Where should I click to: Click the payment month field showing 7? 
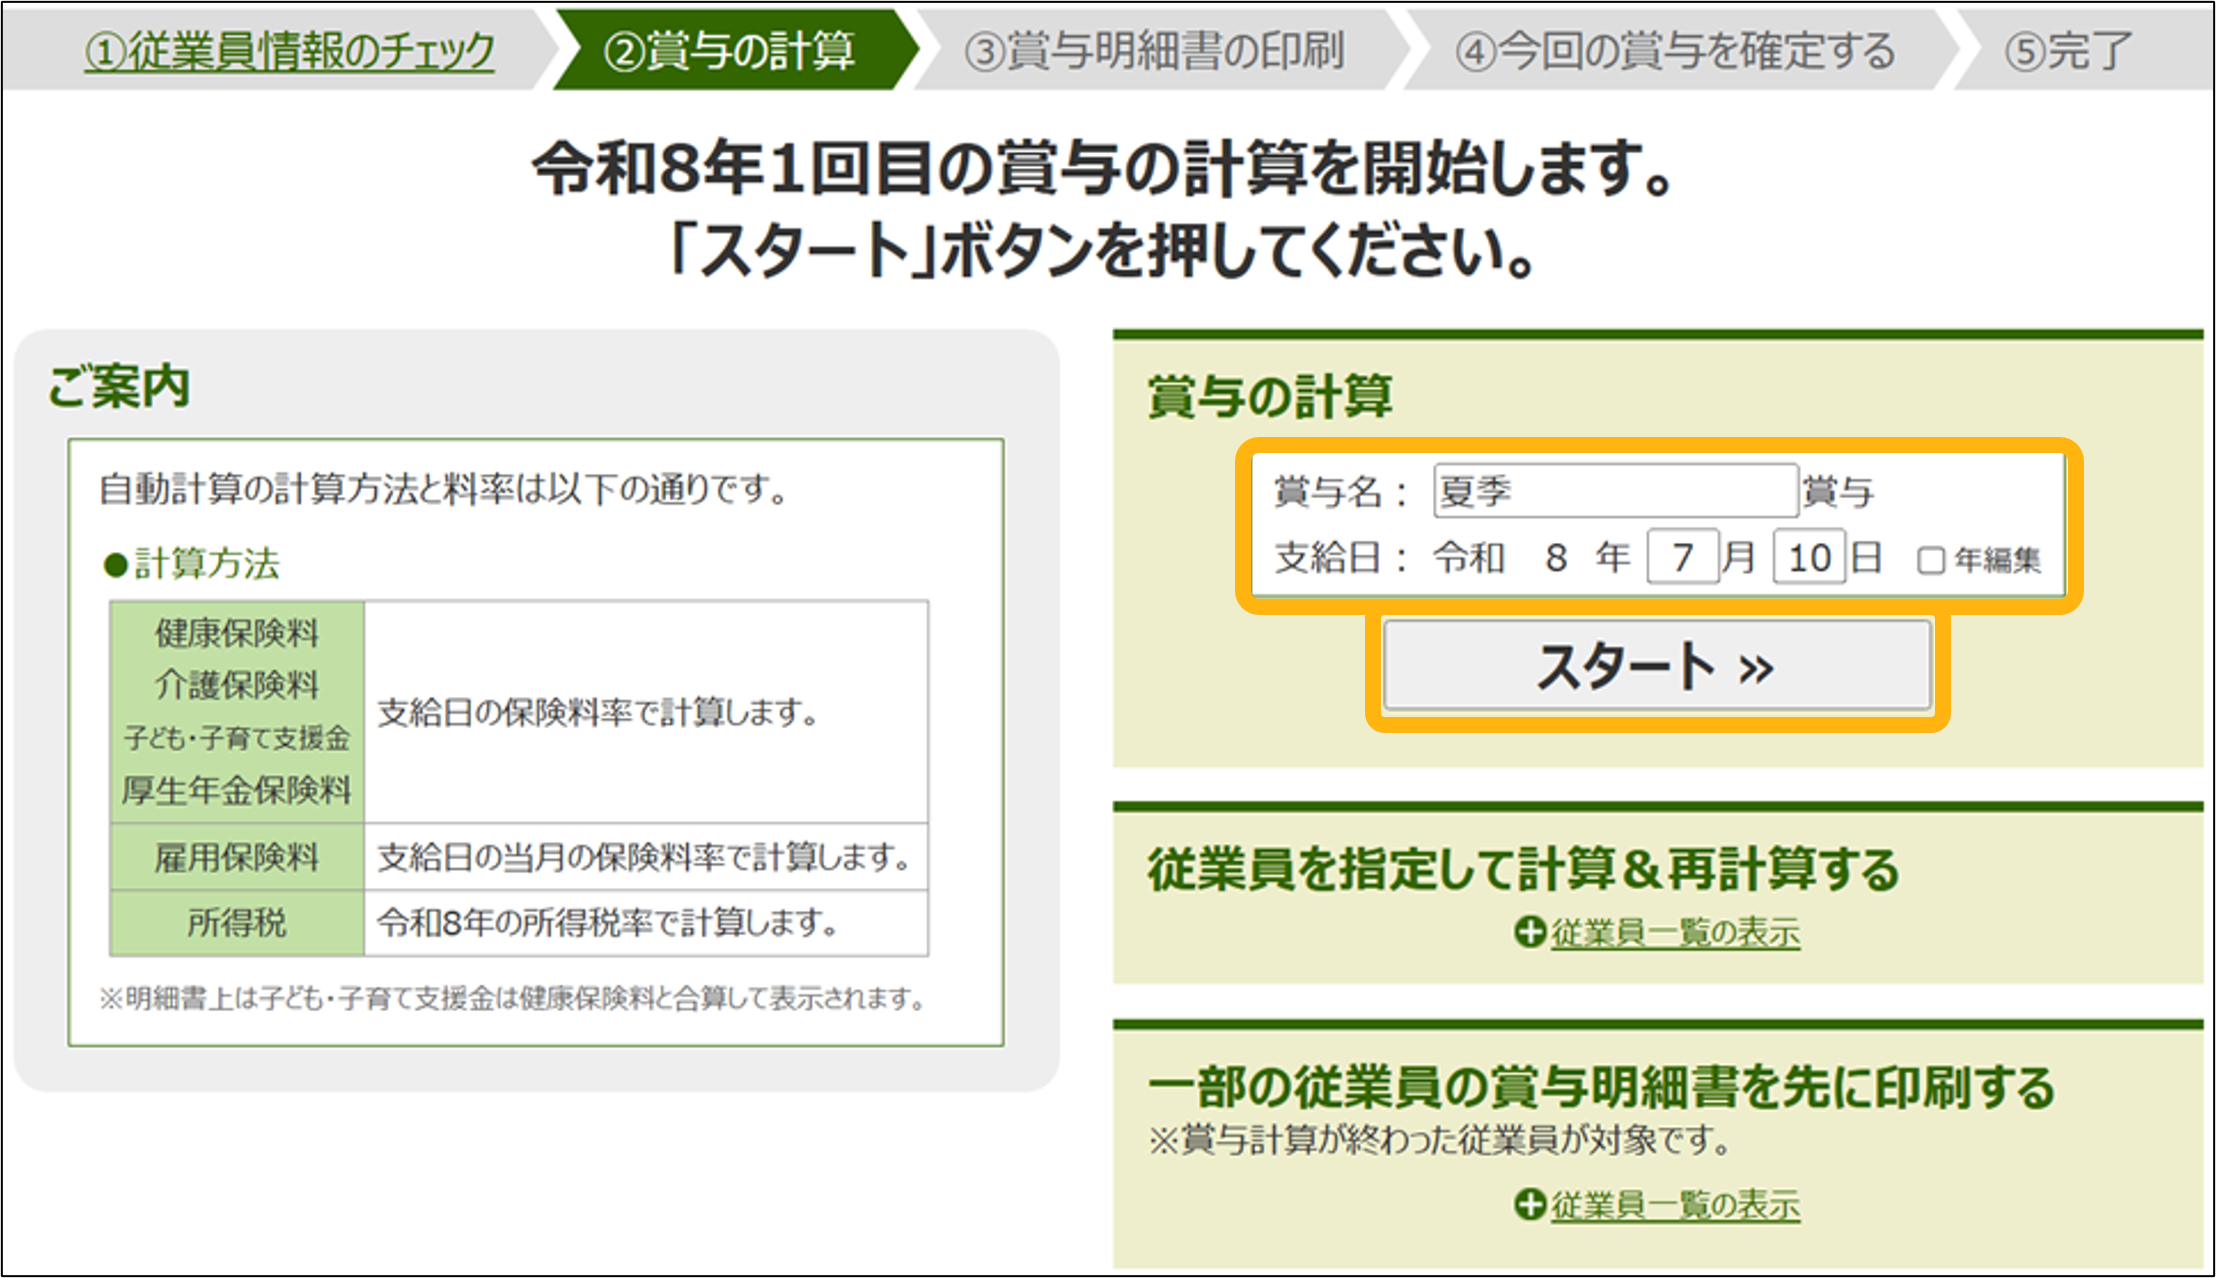tap(1683, 557)
